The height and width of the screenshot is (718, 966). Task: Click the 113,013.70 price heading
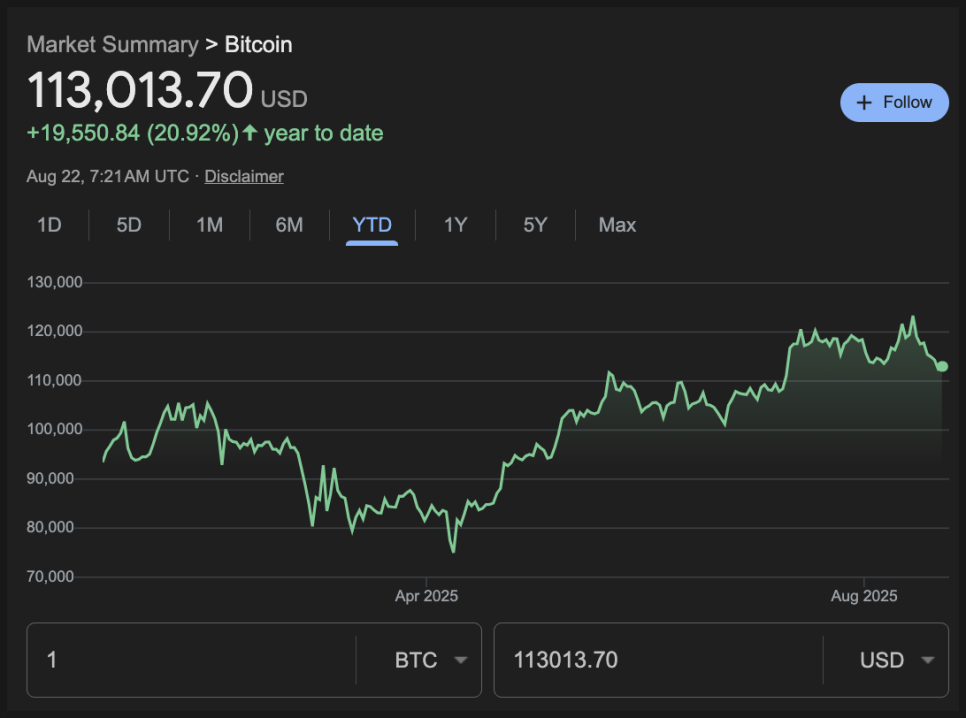coord(140,90)
